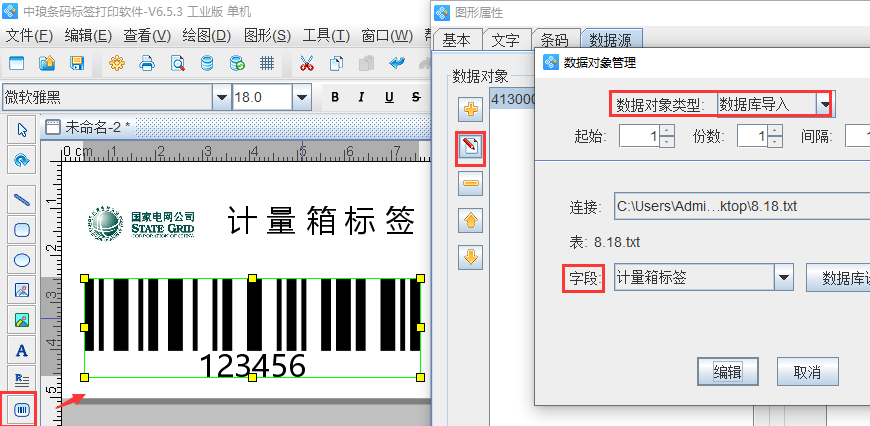Toggle italic text style
Image resolution: width=870 pixels, height=426 pixels.
tap(361, 97)
